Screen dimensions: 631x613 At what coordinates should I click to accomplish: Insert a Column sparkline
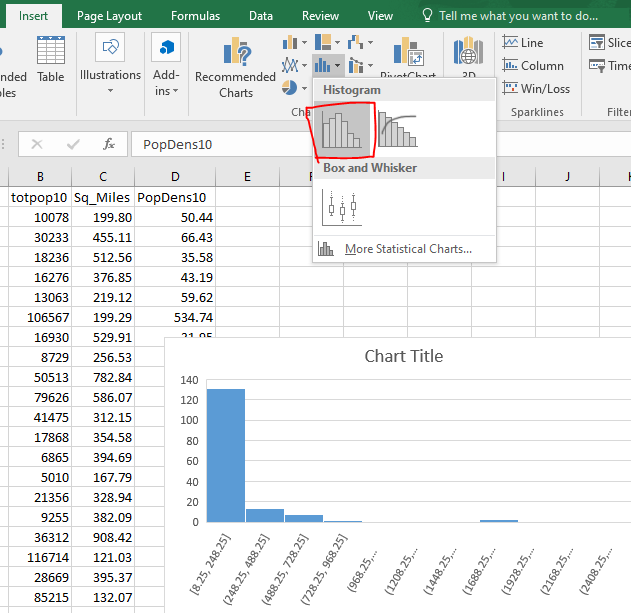point(532,65)
